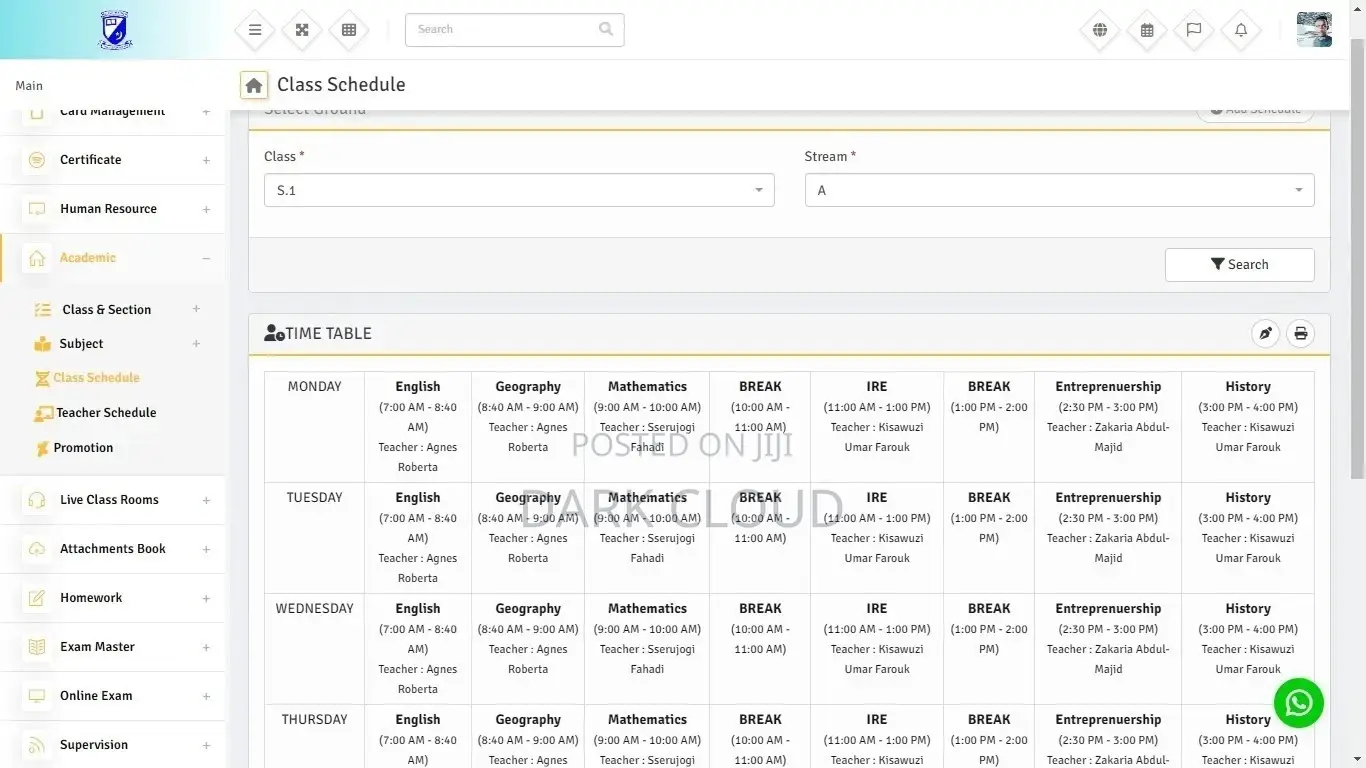The height and width of the screenshot is (768, 1366).
Task: Open the grid apps icon
Action: 349,30
